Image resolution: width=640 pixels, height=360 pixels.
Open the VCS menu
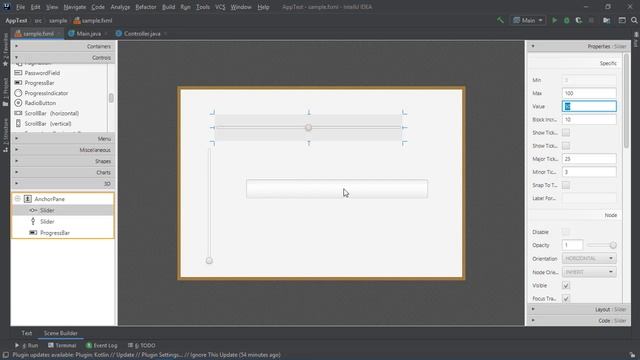pos(220,7)
